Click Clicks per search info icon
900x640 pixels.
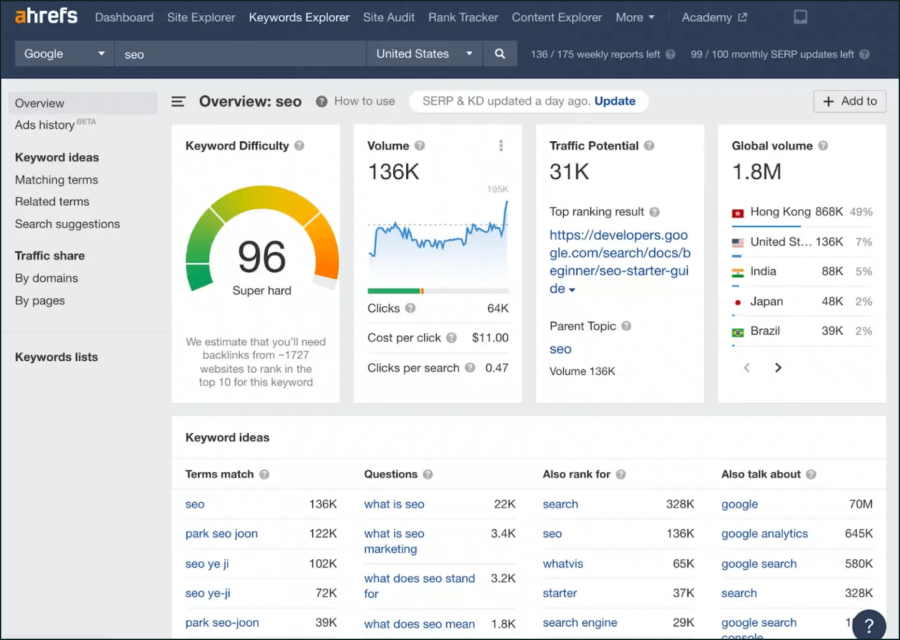pyautogui.click(x=470, y=368)
